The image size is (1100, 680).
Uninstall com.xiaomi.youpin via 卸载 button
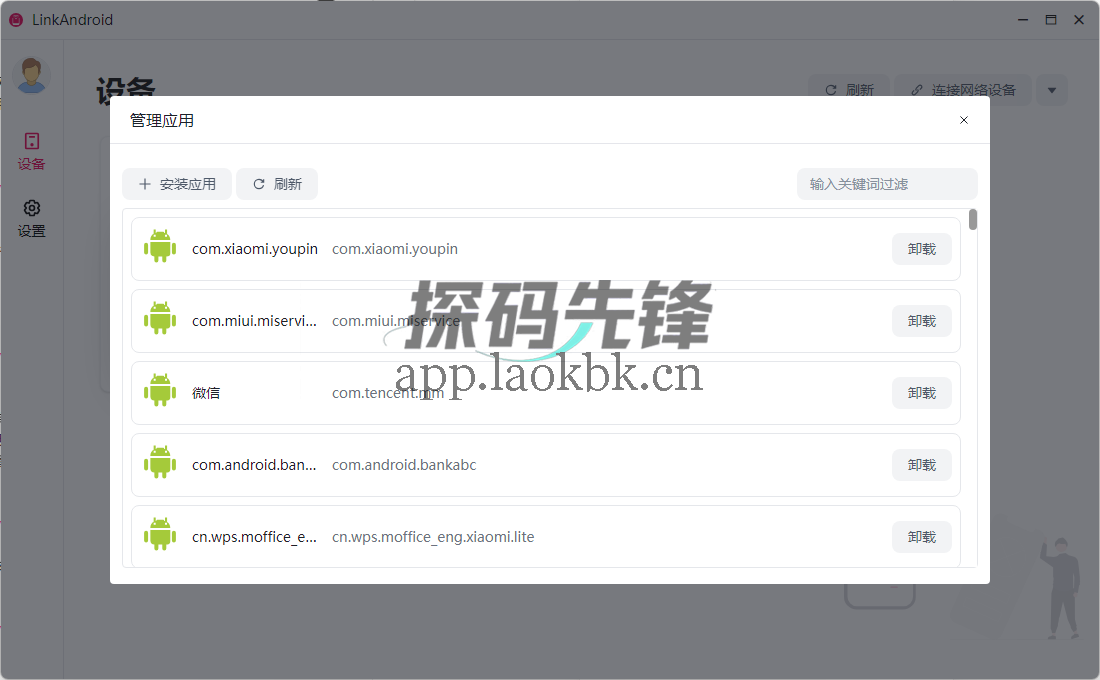922,249
